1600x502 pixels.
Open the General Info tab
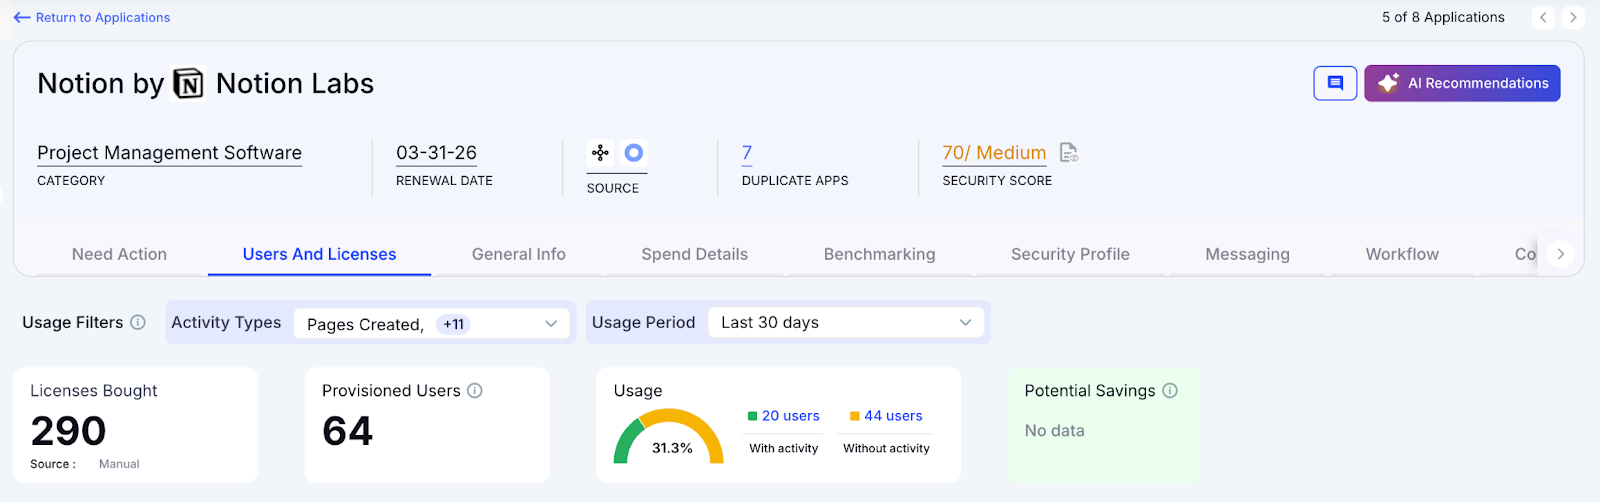(519, 255)
